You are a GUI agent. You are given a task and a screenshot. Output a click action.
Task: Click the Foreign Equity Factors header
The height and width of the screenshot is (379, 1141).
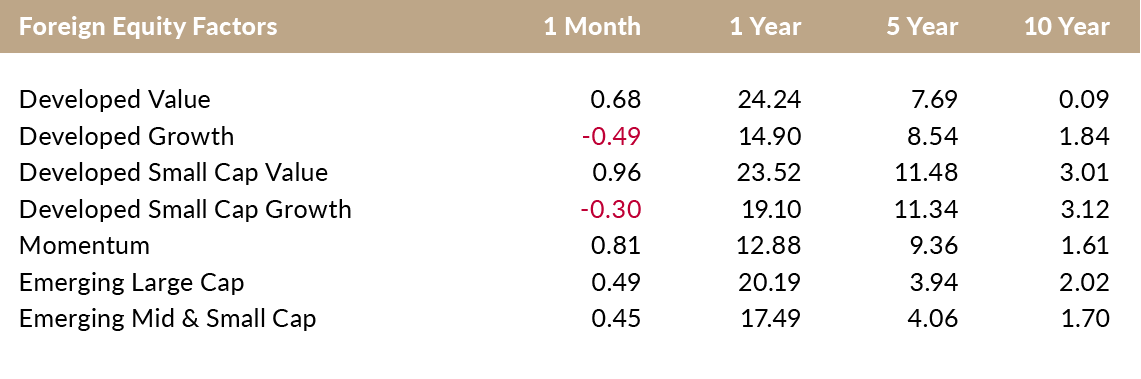[x=148, y=27]
